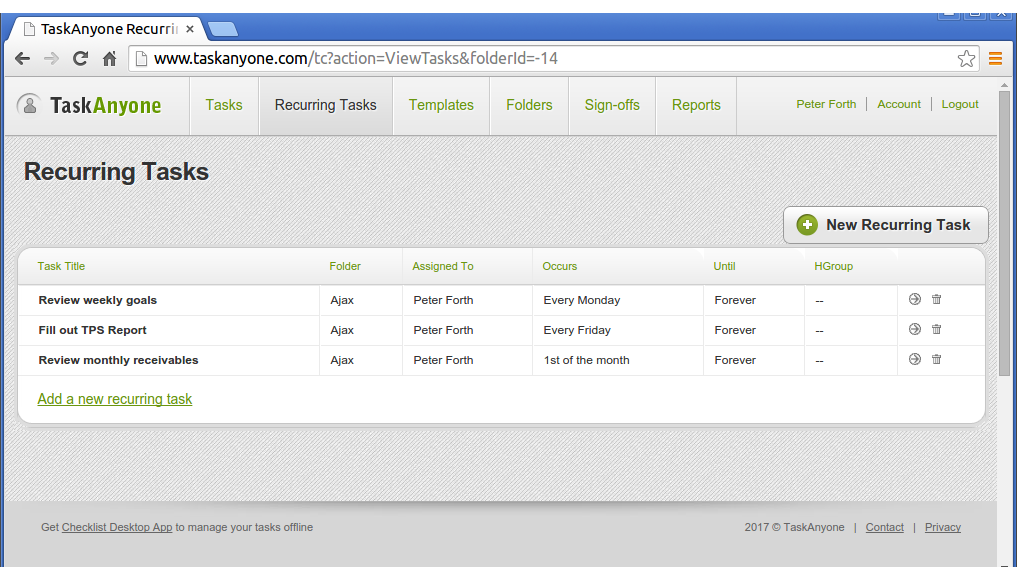Image resolution: width=1017 pixels, height=580 pixels.
Task: Sort by the Until column header
Action: point(724,266)
